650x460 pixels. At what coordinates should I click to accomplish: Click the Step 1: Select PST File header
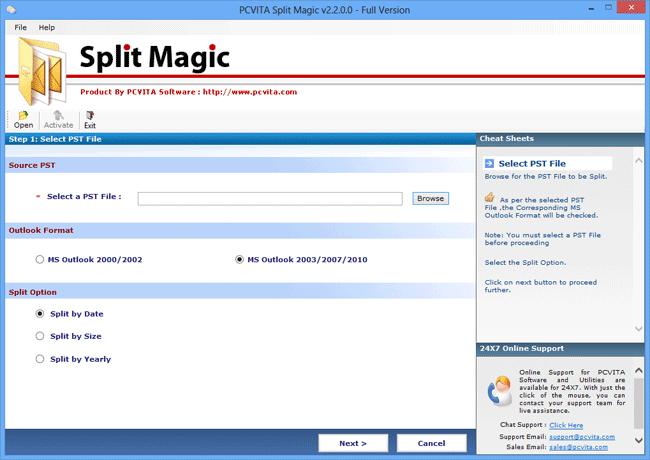[240, 139]
